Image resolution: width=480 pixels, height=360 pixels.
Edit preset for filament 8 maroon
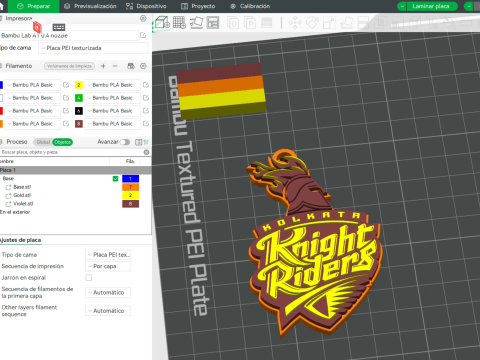pos(146,124)
